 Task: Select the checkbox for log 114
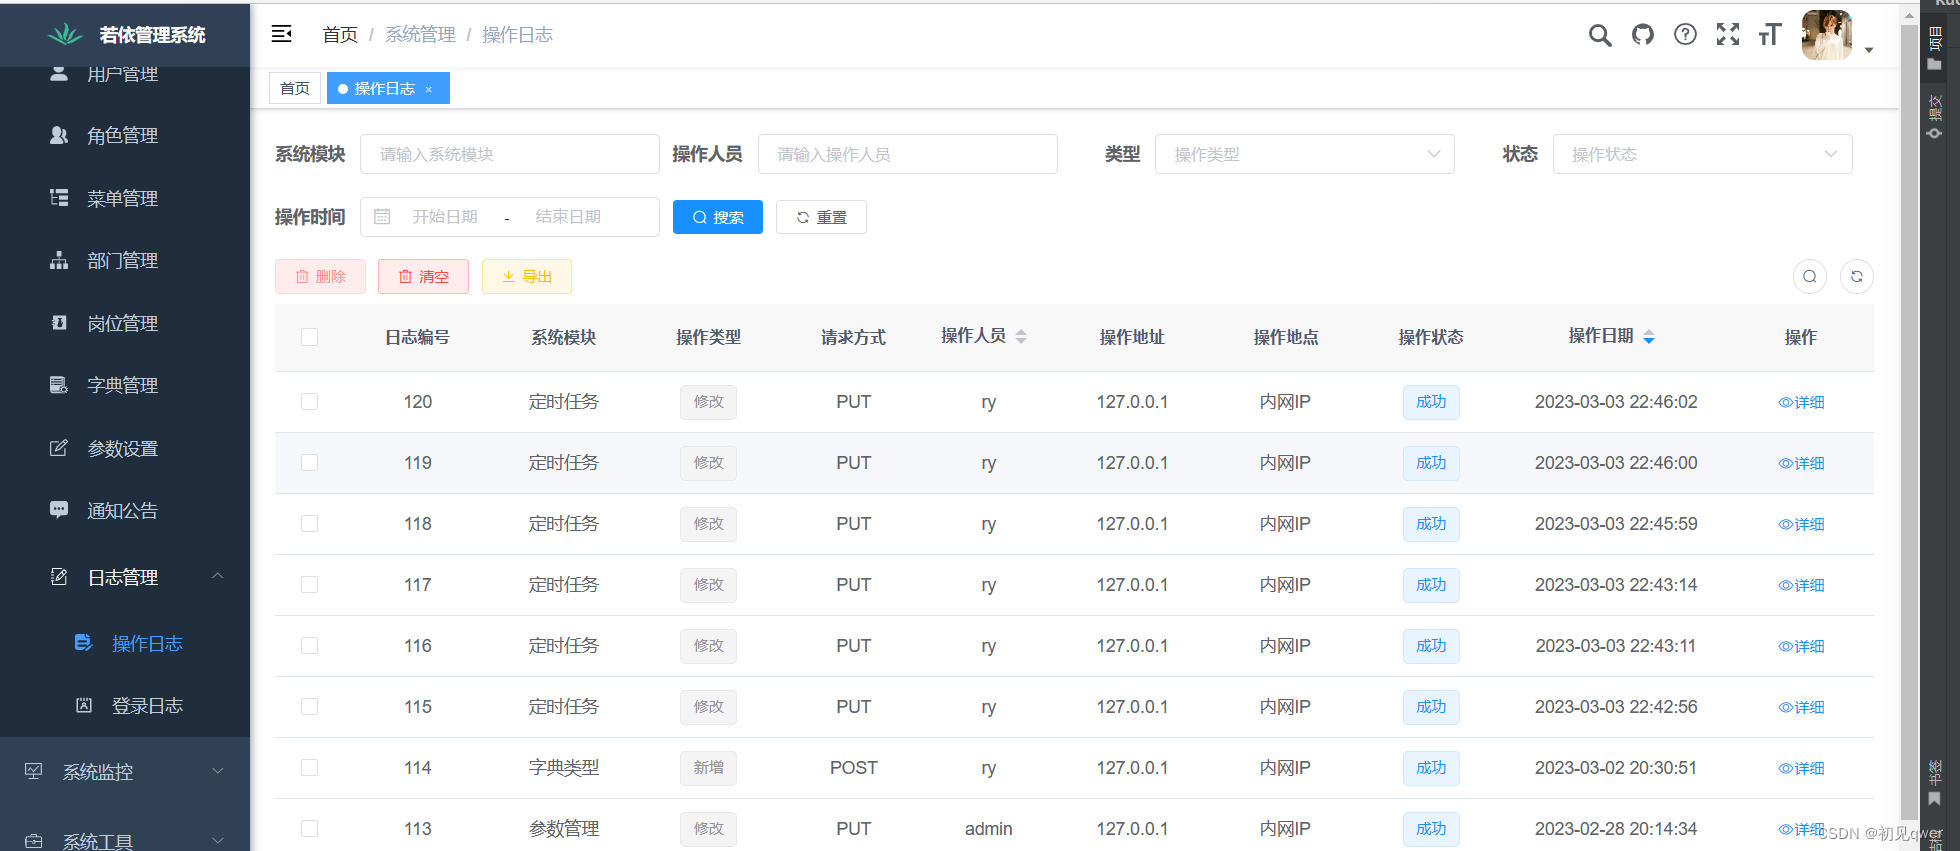pos(310,768)
